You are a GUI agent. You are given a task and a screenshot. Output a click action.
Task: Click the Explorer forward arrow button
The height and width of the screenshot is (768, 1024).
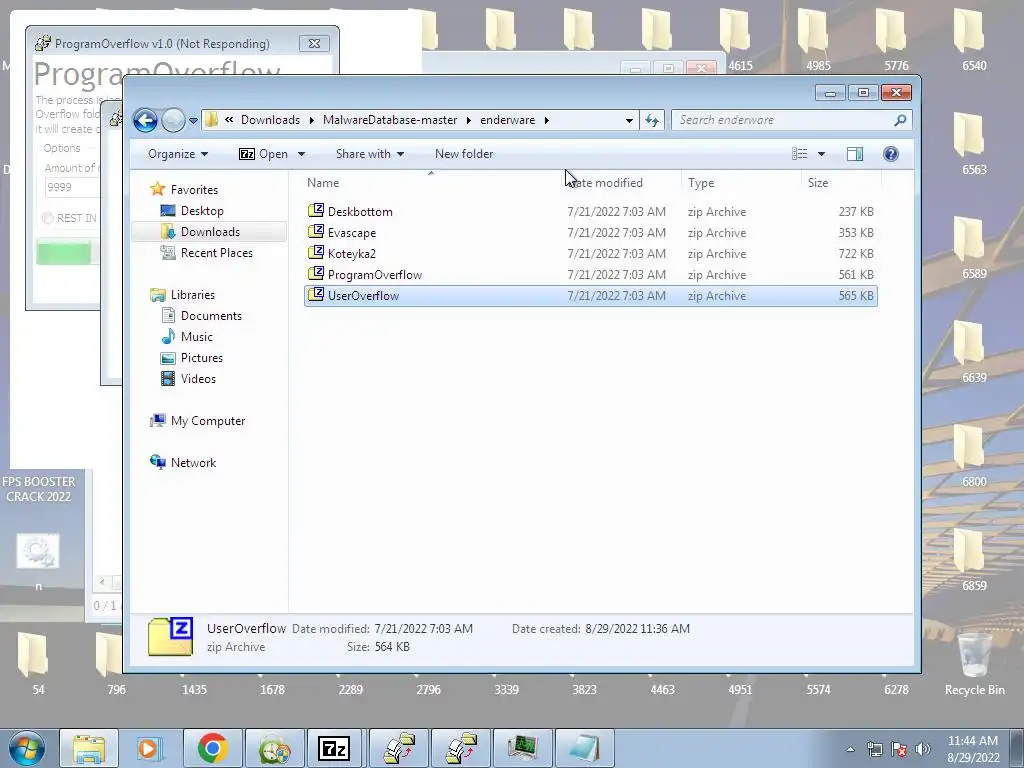[173, 120]
